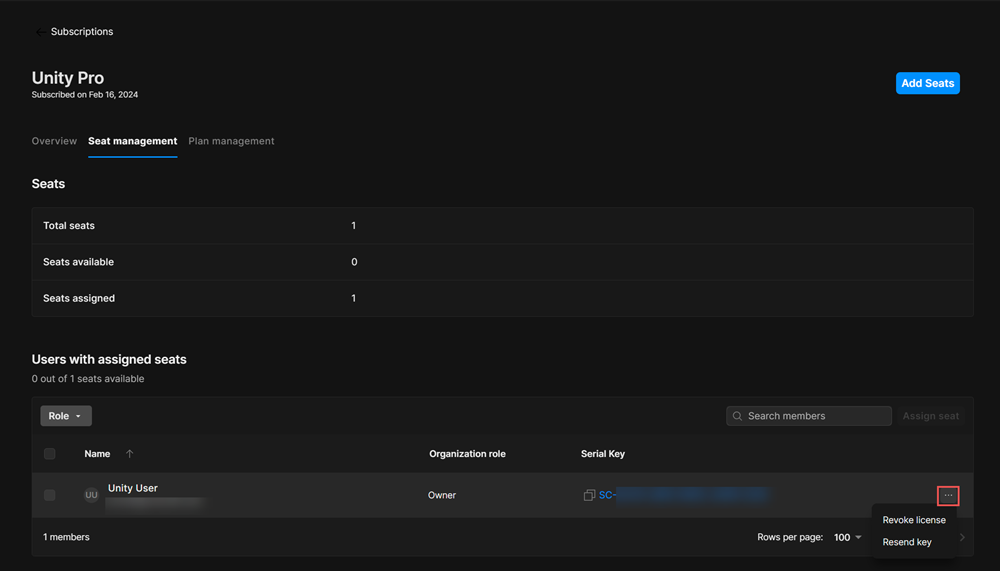Screen dimensions: 1000x571
Task: Click the Unity Pro heading
Action: pos(68,78)
